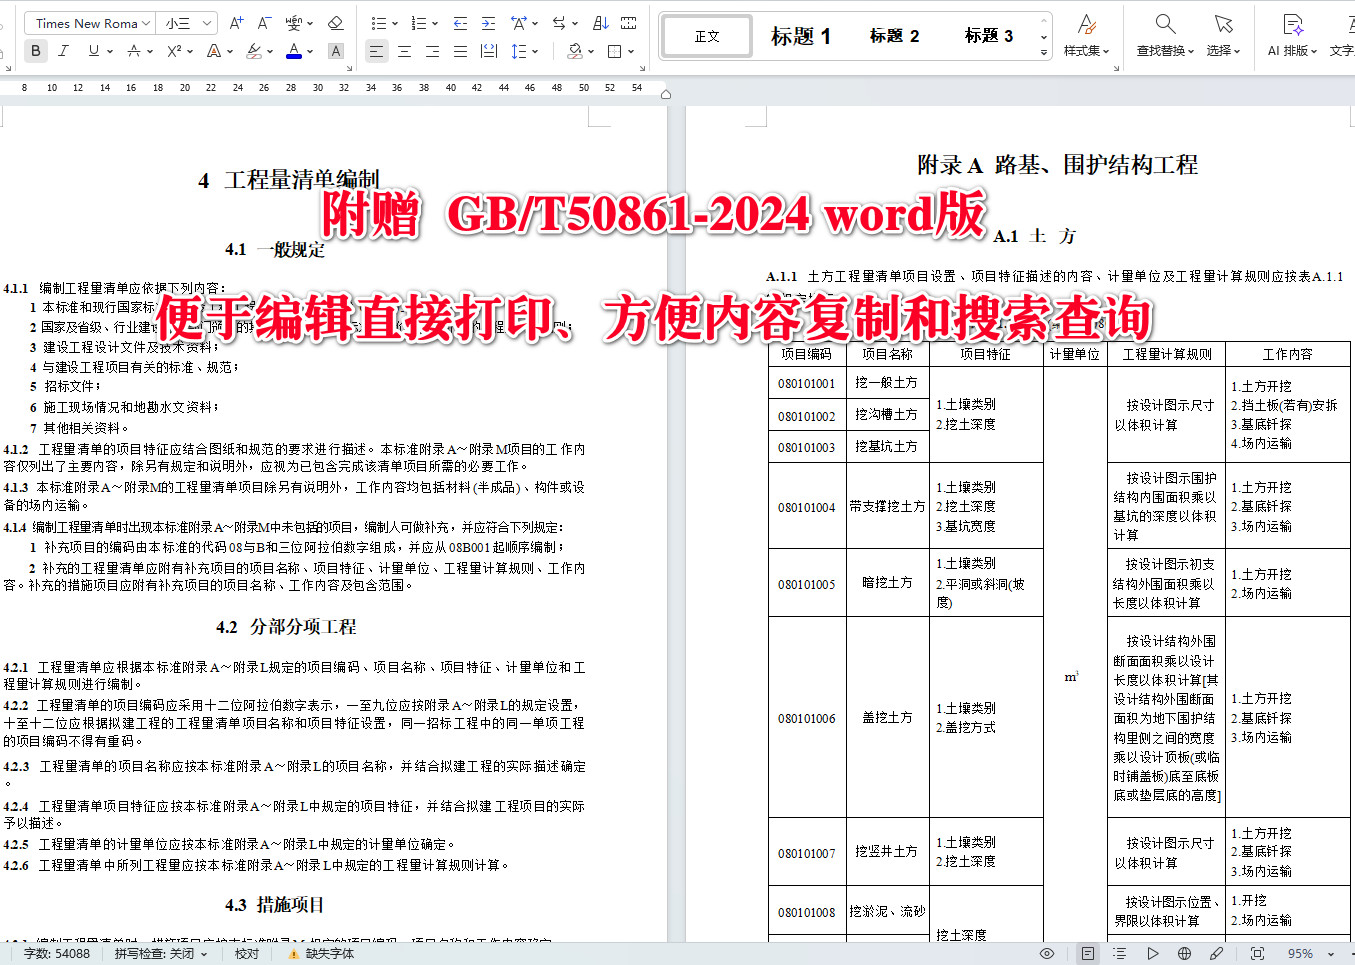This screenshot has height=965, width=1355.
Task: Use the clear formatting eraser icon
Action: (x=336, y=22)
